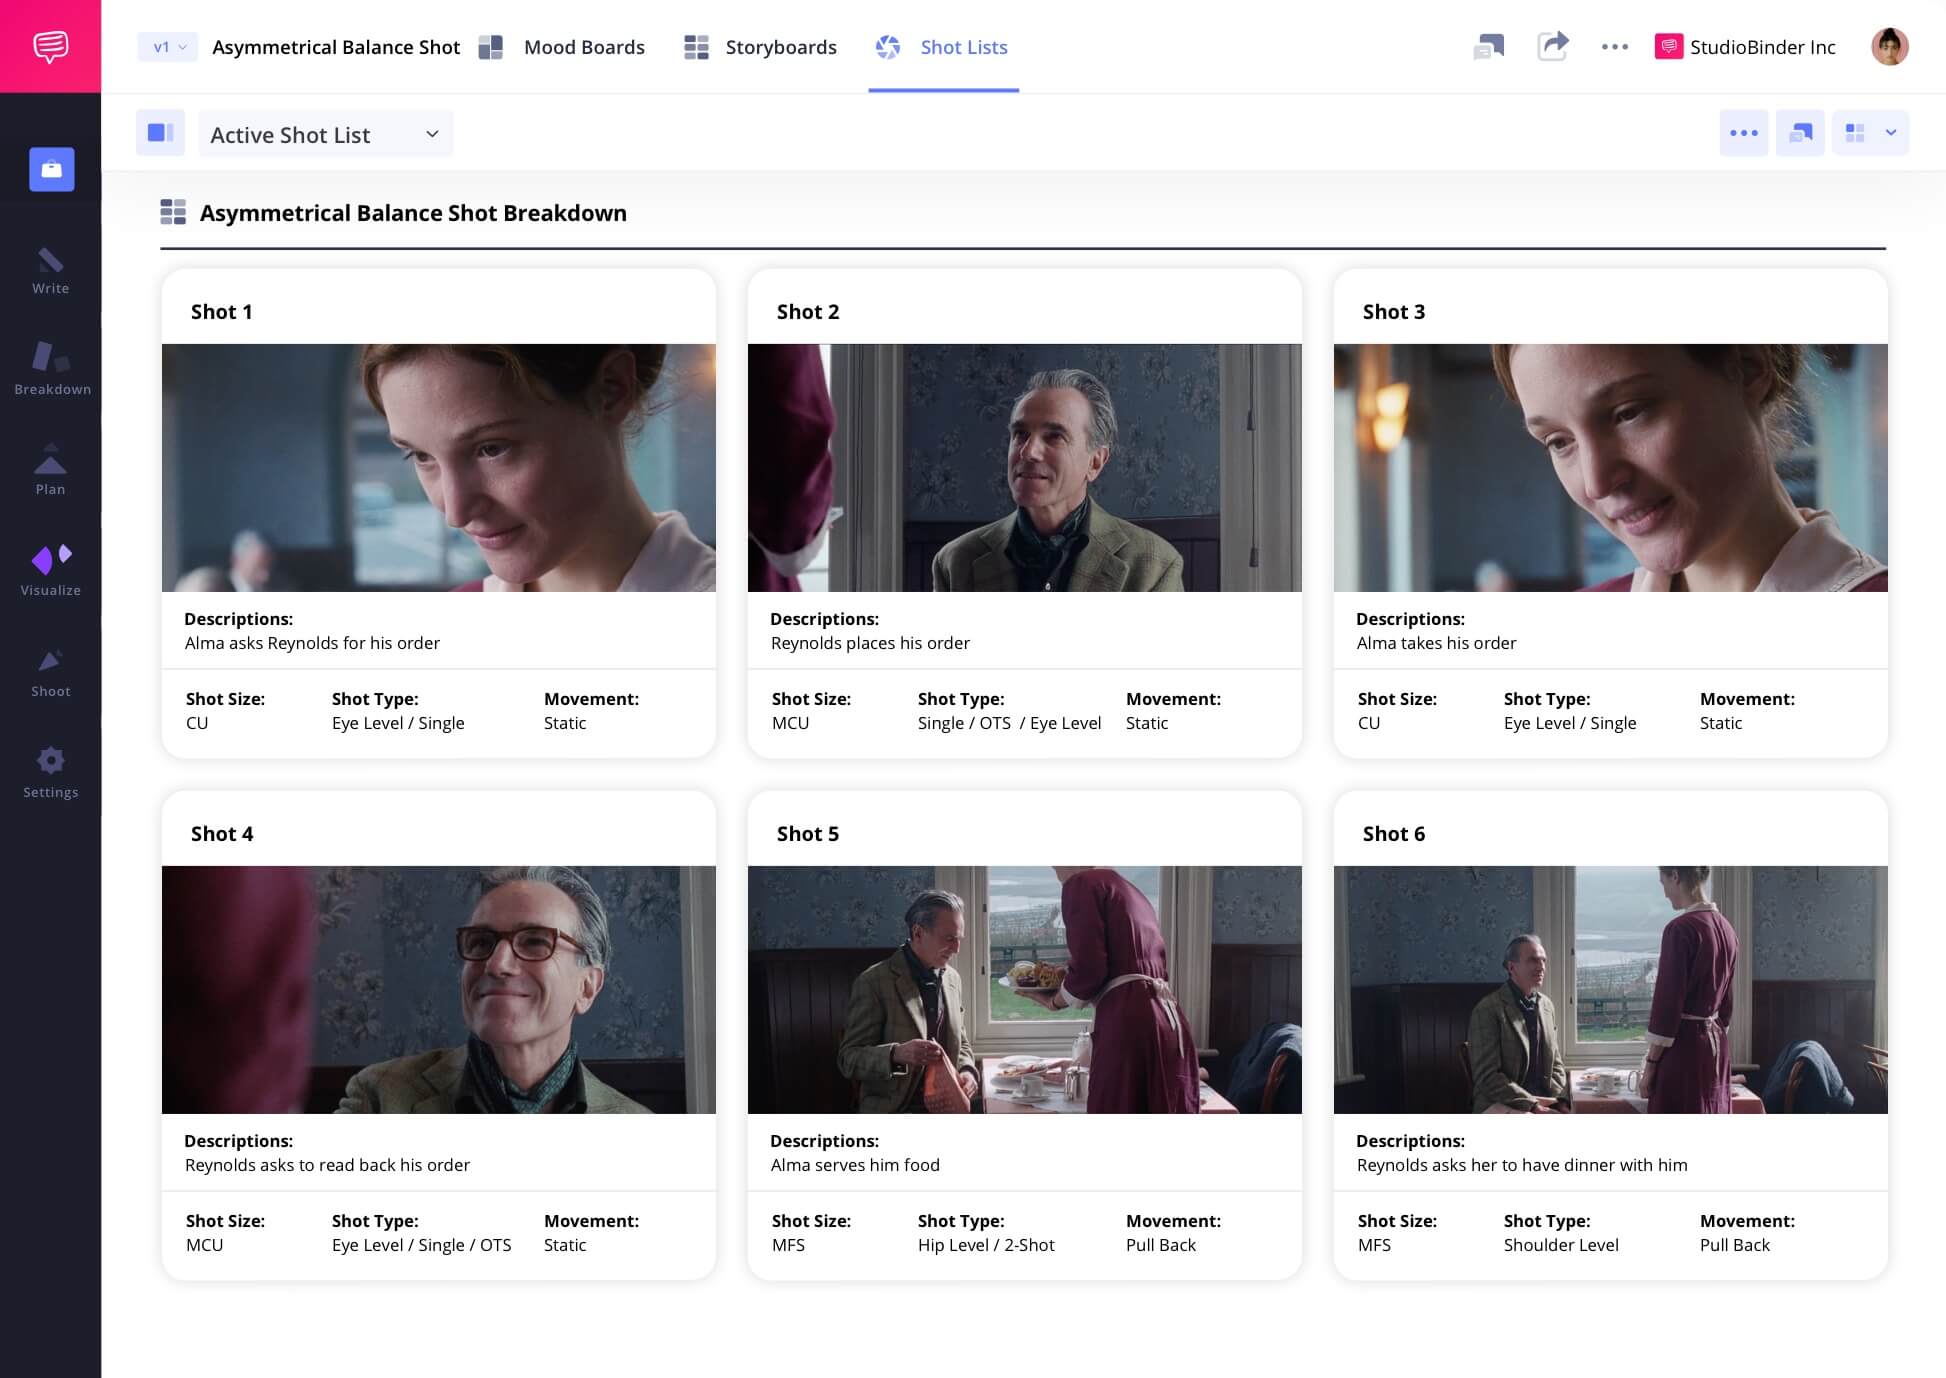Click the project briefcase icon in the sidebar
1946x1378 pixels.
pyautogui.click(x=50, y=169)
